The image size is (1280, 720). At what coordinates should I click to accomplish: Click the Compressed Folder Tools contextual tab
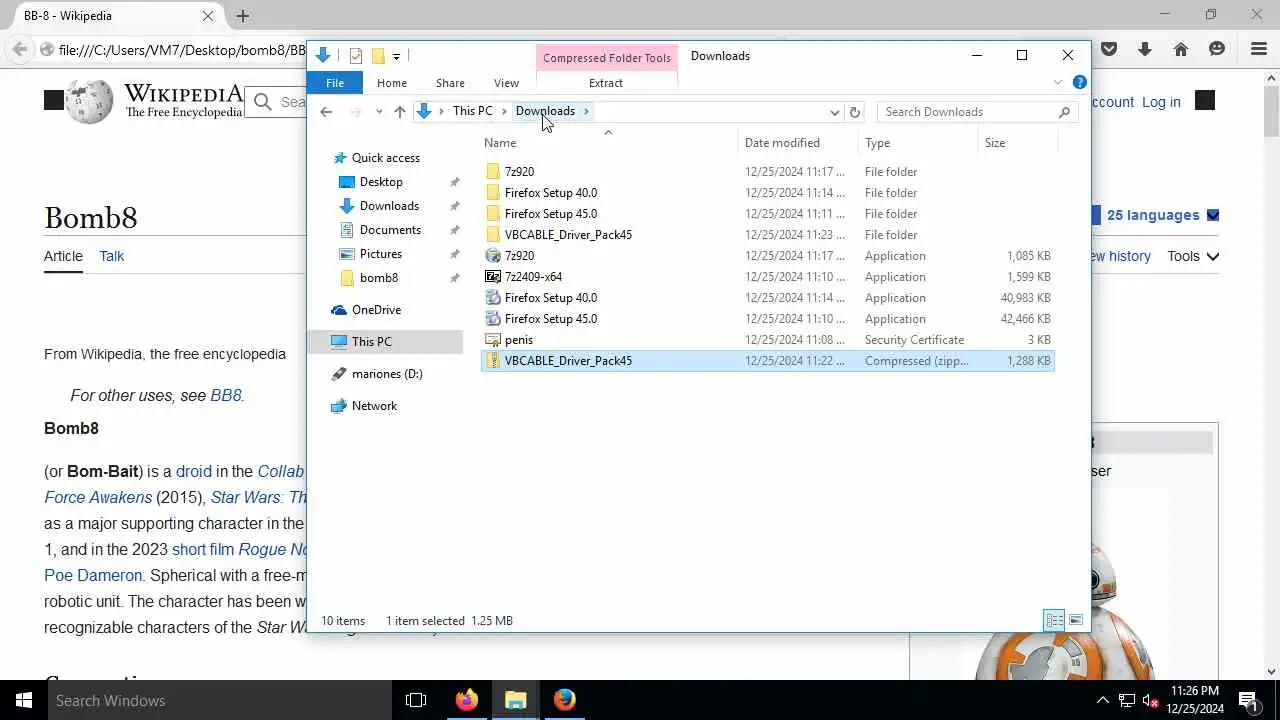click(607, 58)
